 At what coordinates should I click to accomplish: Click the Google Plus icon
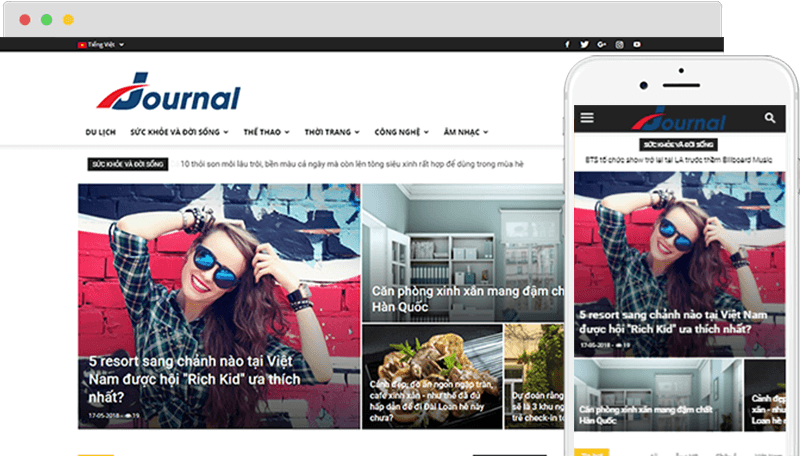tap(601, 45)
